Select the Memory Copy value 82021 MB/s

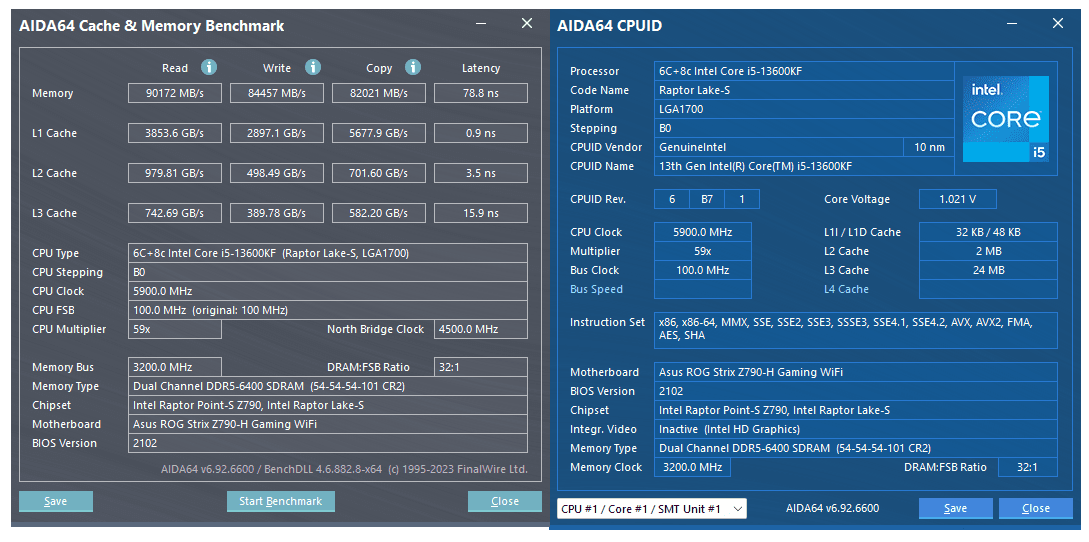[379, 93]
